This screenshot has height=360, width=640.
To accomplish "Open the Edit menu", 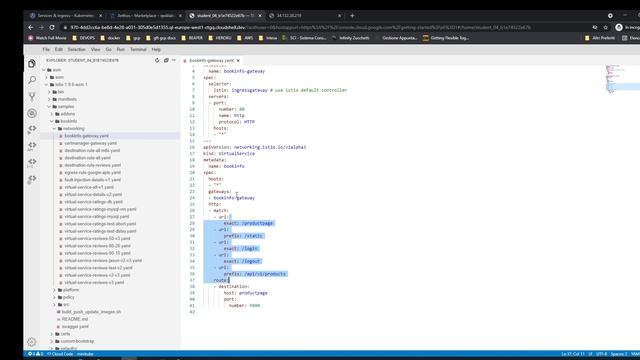I will 59,49.
